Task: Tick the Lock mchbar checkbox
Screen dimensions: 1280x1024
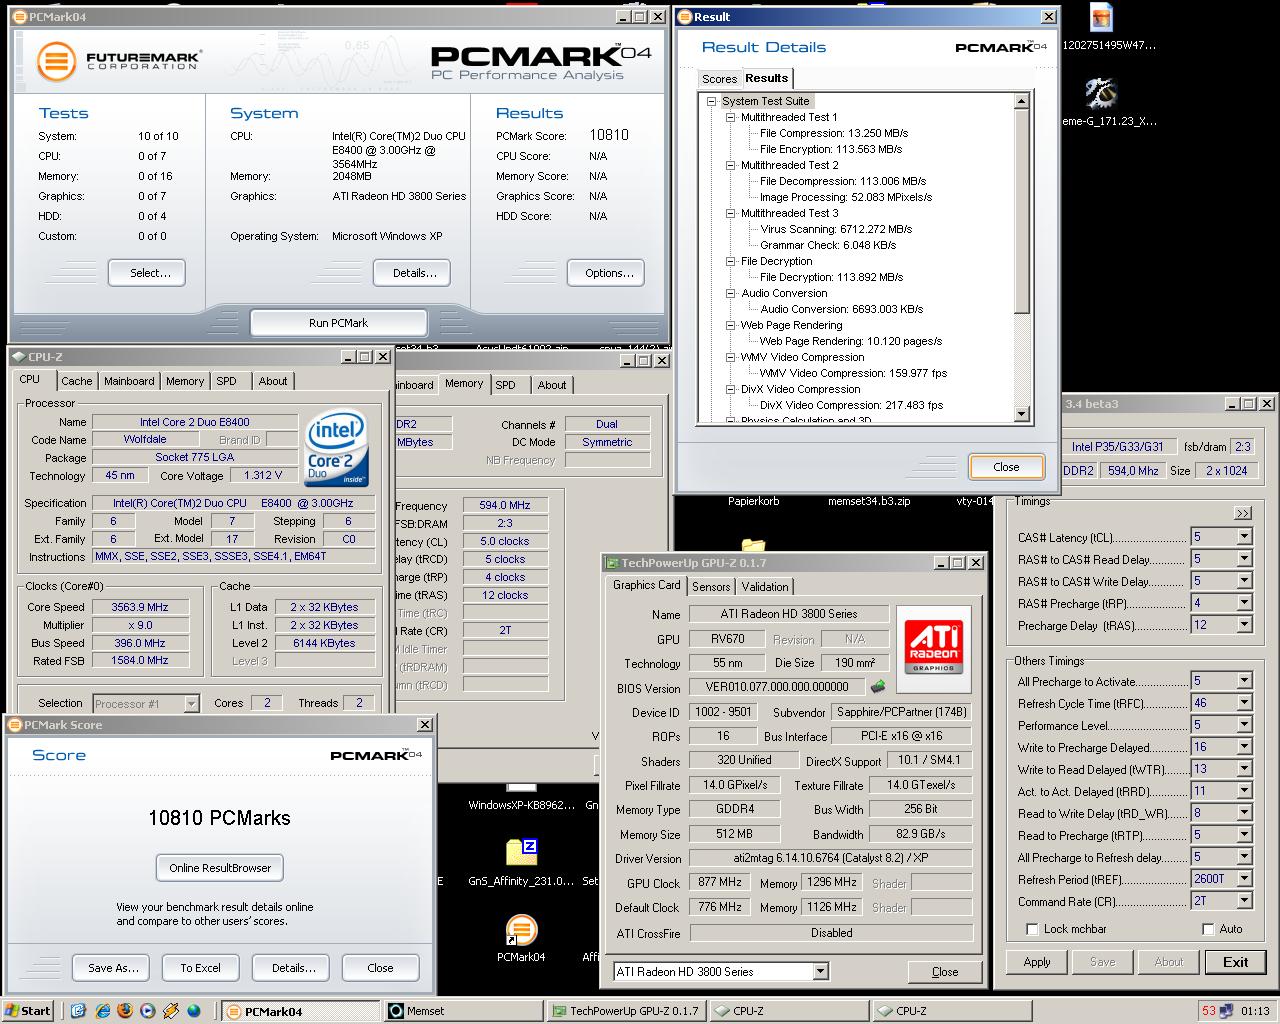Action: point(1033,929)
